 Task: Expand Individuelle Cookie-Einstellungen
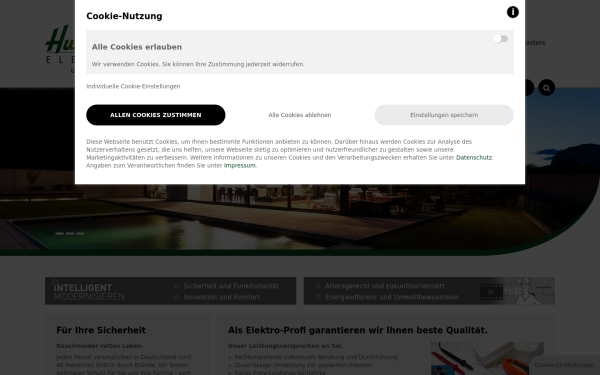pyautogui.click(x=133, y=86)
